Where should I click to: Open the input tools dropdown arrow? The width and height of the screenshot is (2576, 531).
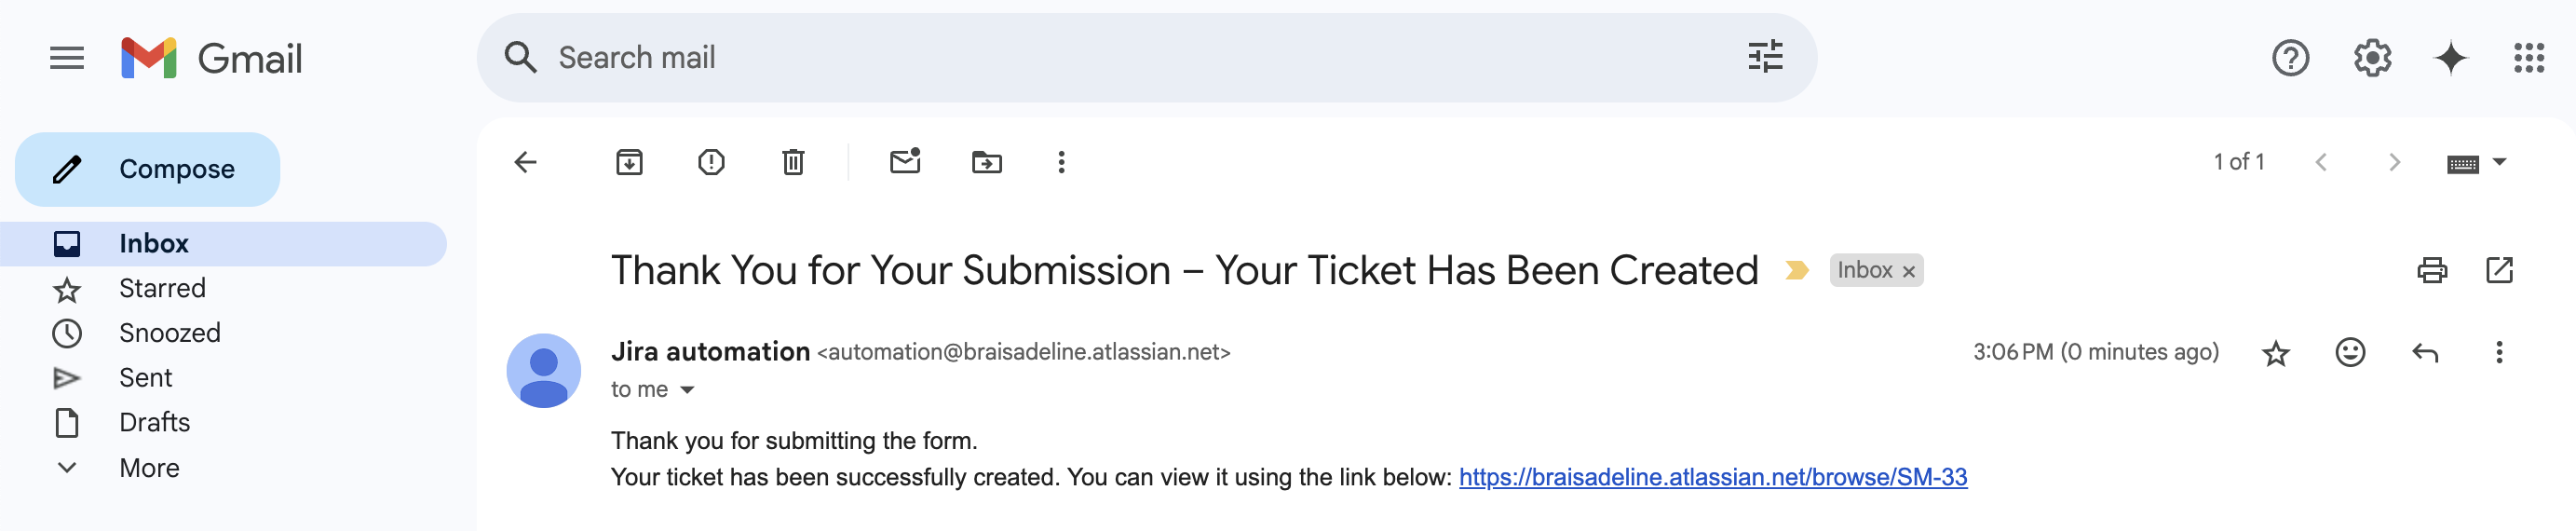(2500, 162)
